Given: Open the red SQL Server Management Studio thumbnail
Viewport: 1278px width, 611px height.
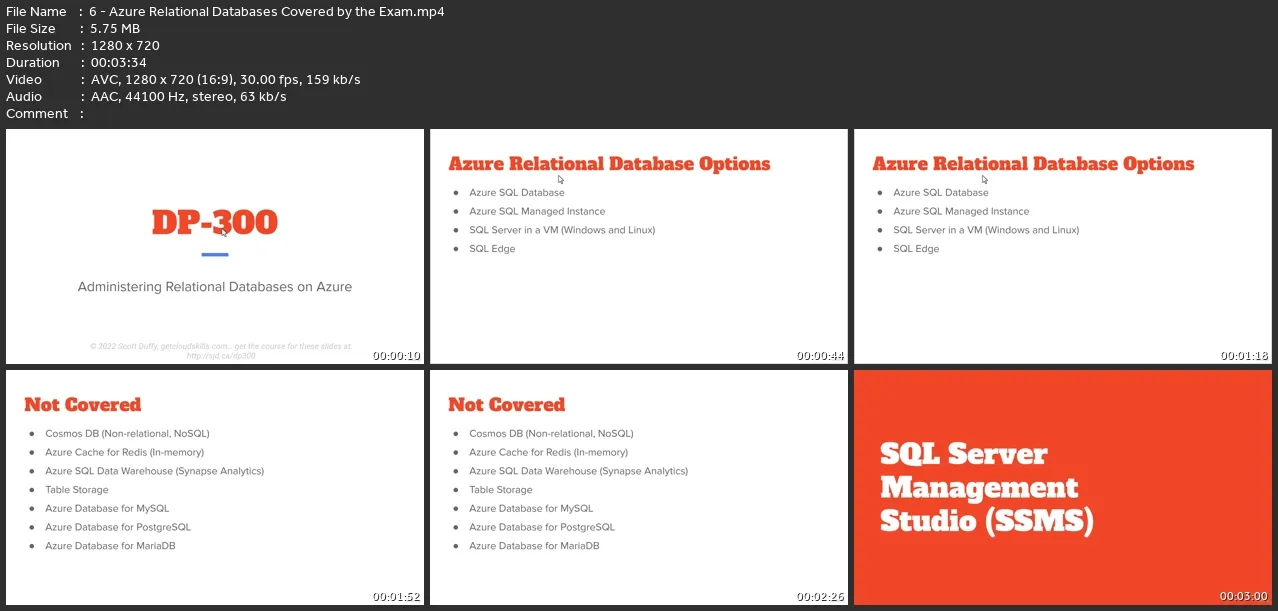Looking at the screenshot, I should pyautogui.click(x=1063, y=487).
